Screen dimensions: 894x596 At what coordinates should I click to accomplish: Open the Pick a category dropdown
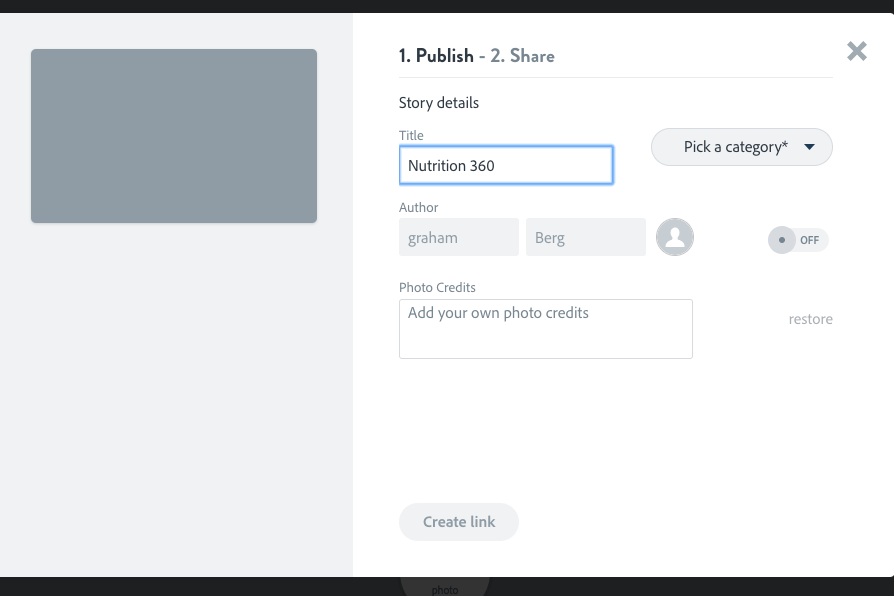(x=742, y=147)
